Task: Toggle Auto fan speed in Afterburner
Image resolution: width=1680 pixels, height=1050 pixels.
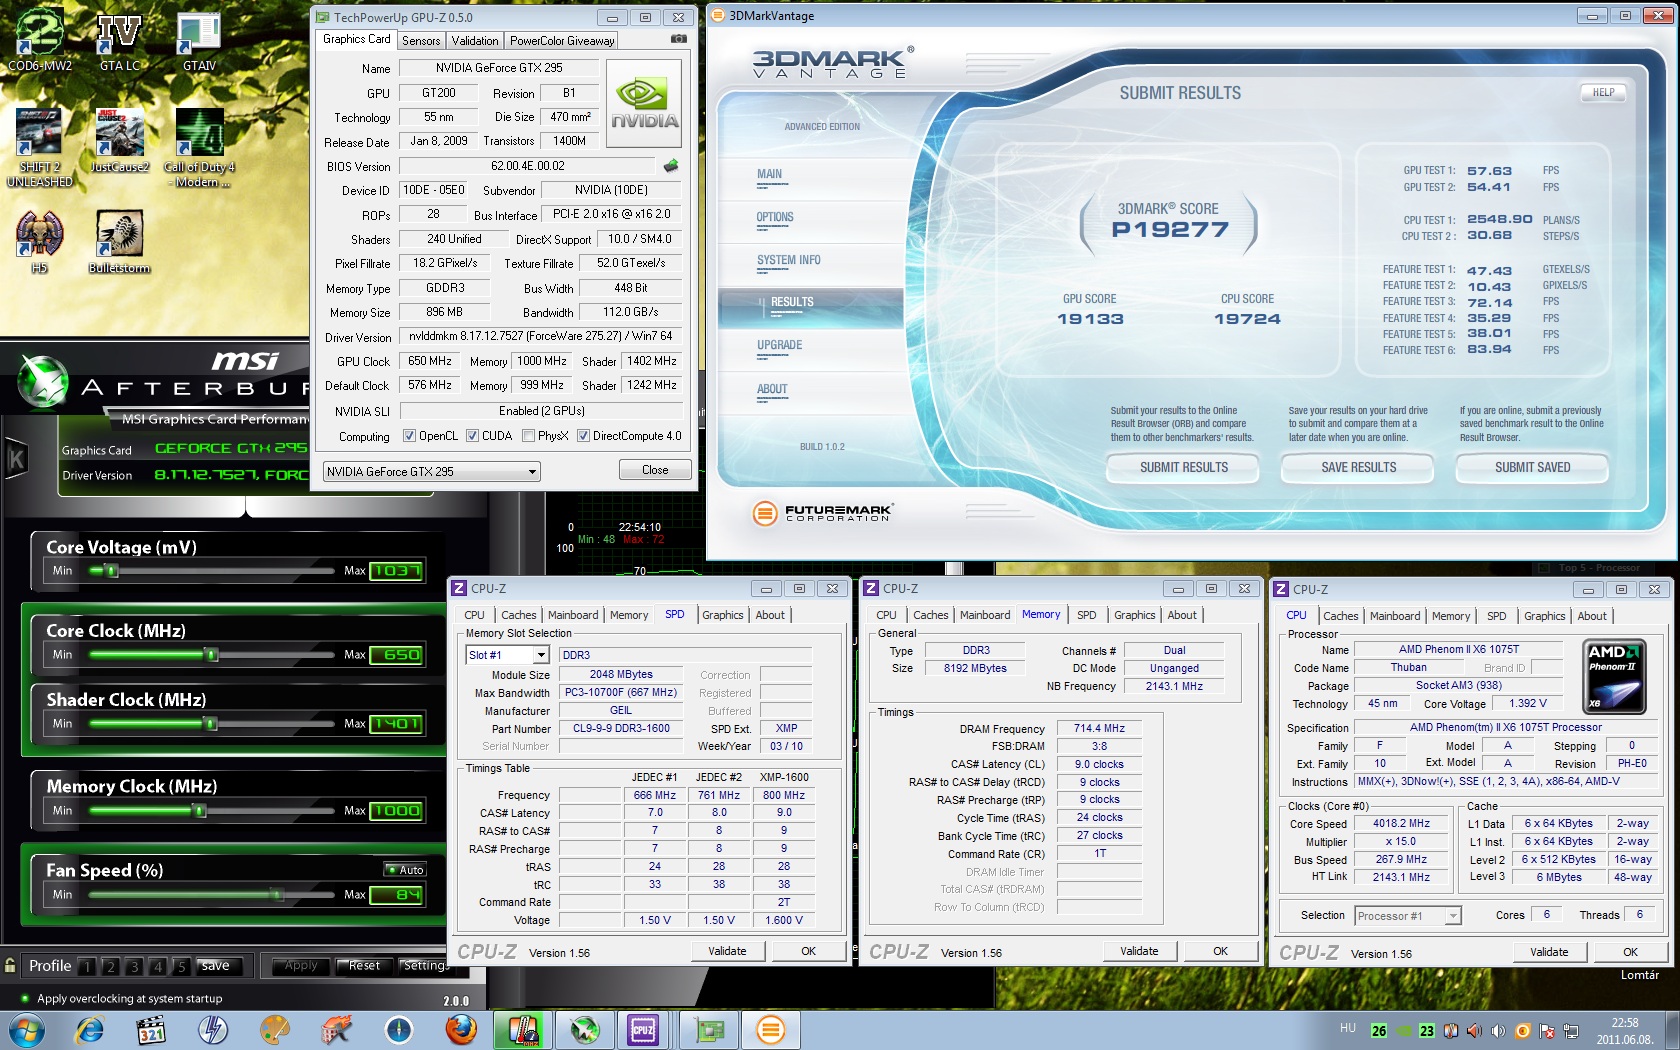Action: [x=405, y=870]
